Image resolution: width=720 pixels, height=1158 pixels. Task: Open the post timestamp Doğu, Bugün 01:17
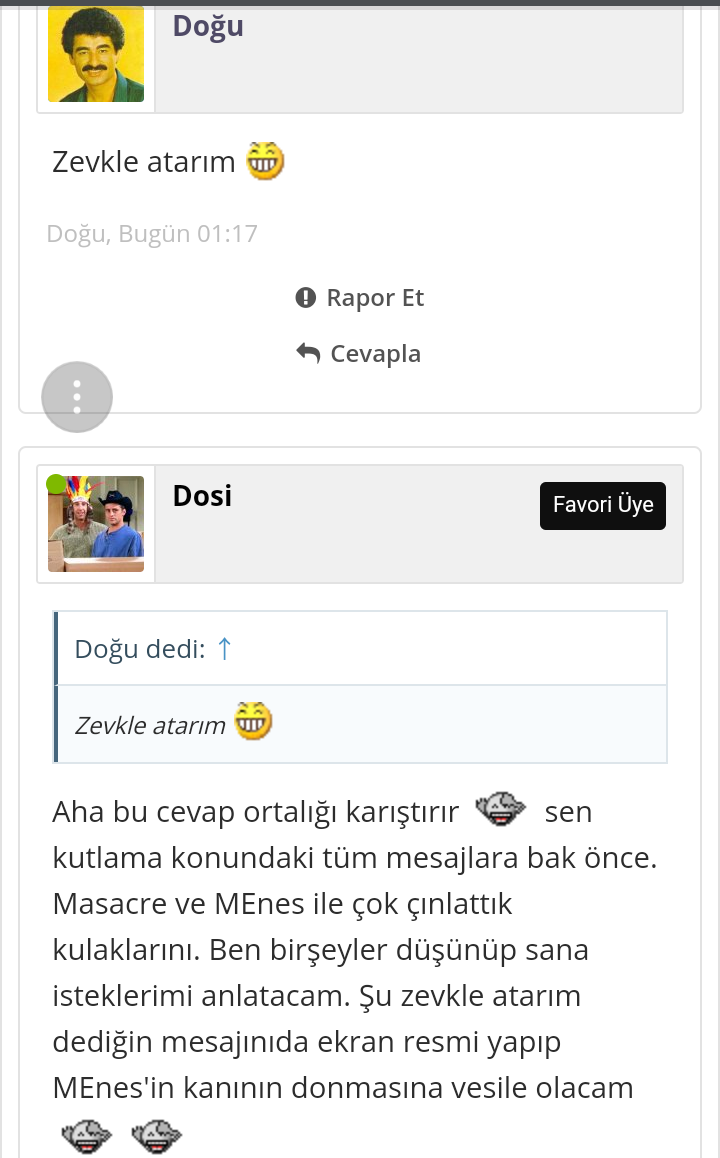[x=152, y=234]
